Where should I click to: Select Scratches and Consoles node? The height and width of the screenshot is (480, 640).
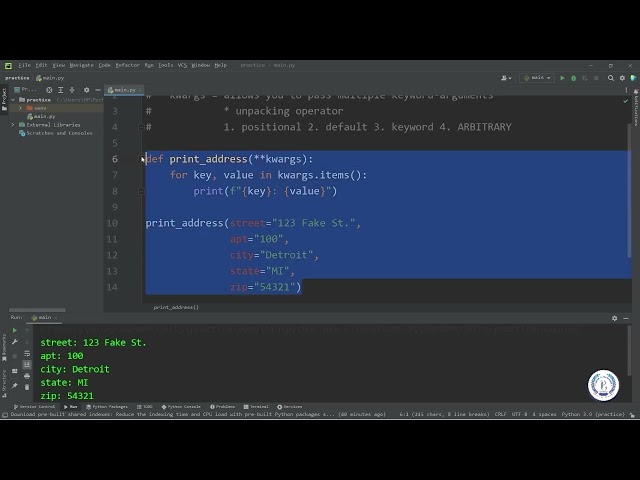coord(56,133)
